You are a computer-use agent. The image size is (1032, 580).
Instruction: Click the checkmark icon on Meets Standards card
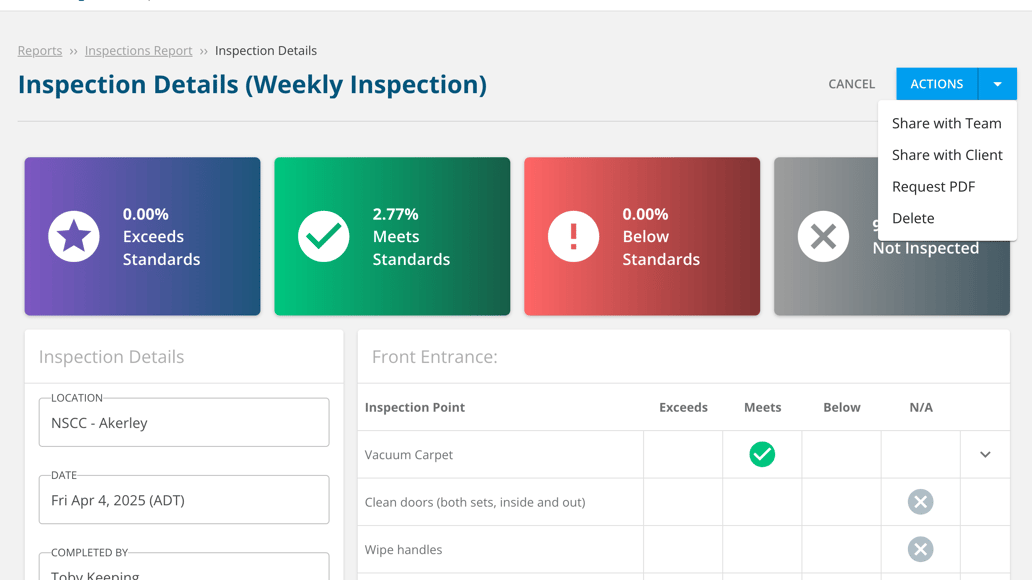point(324,237)
